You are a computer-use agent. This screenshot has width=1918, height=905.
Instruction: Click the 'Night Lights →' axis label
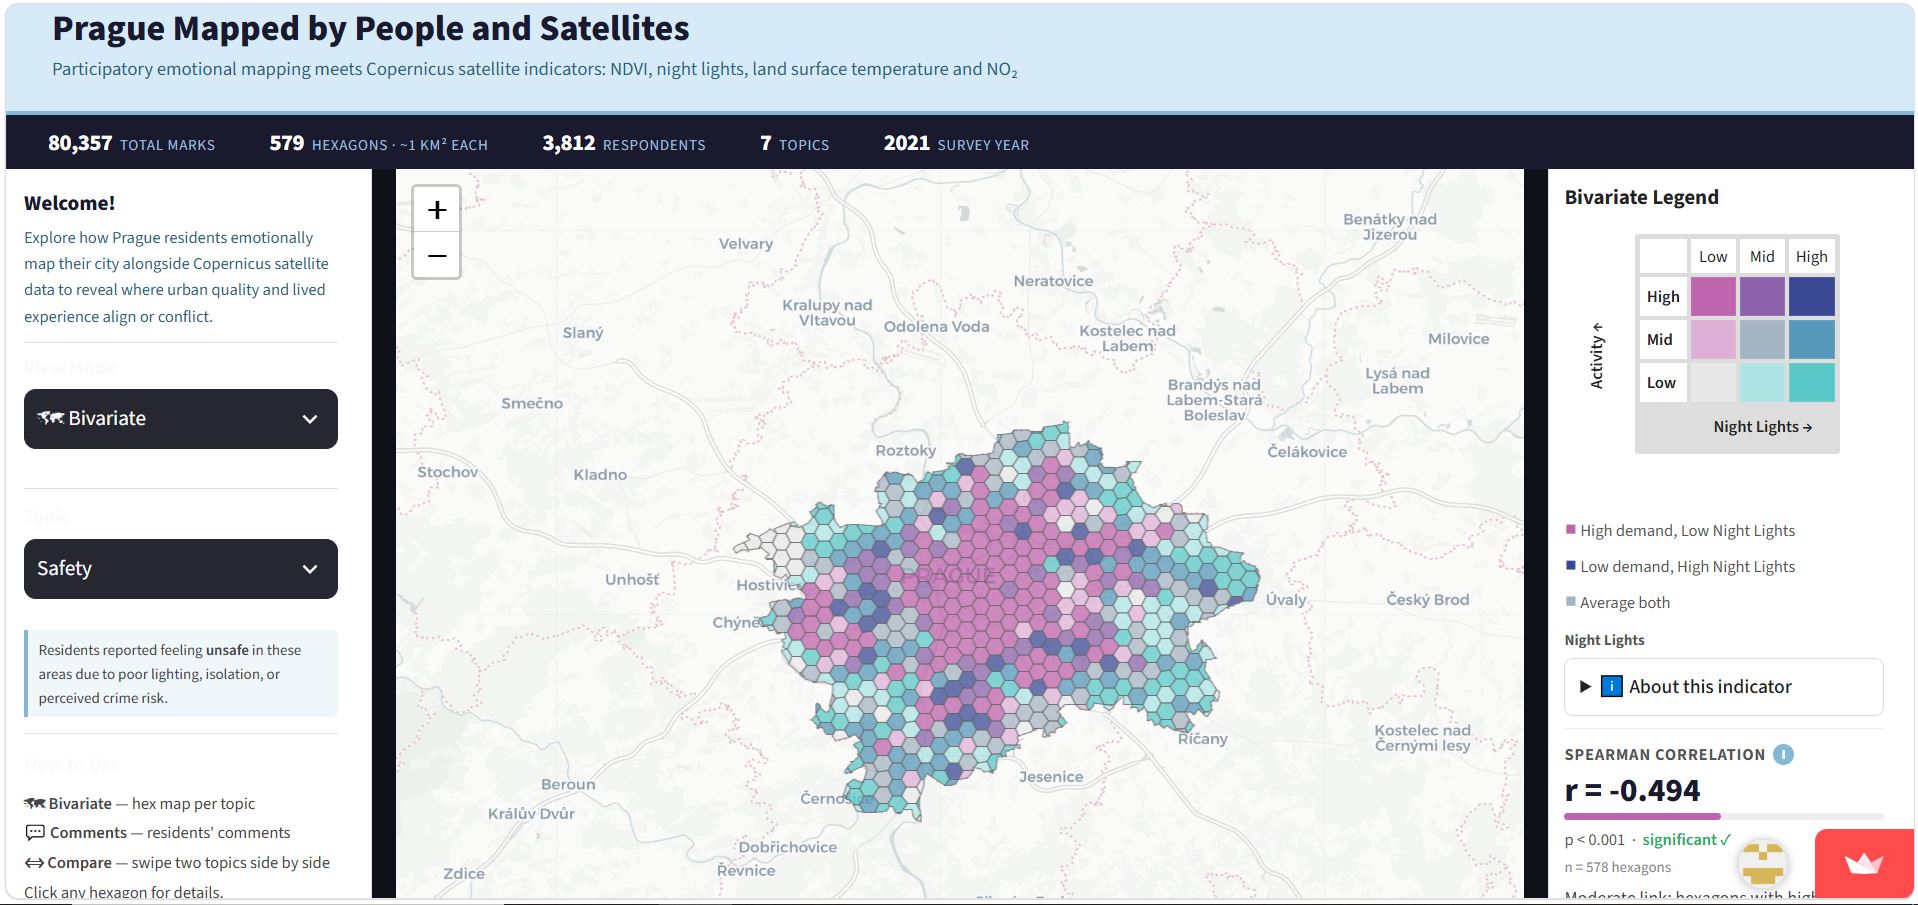coord(1763,427)
